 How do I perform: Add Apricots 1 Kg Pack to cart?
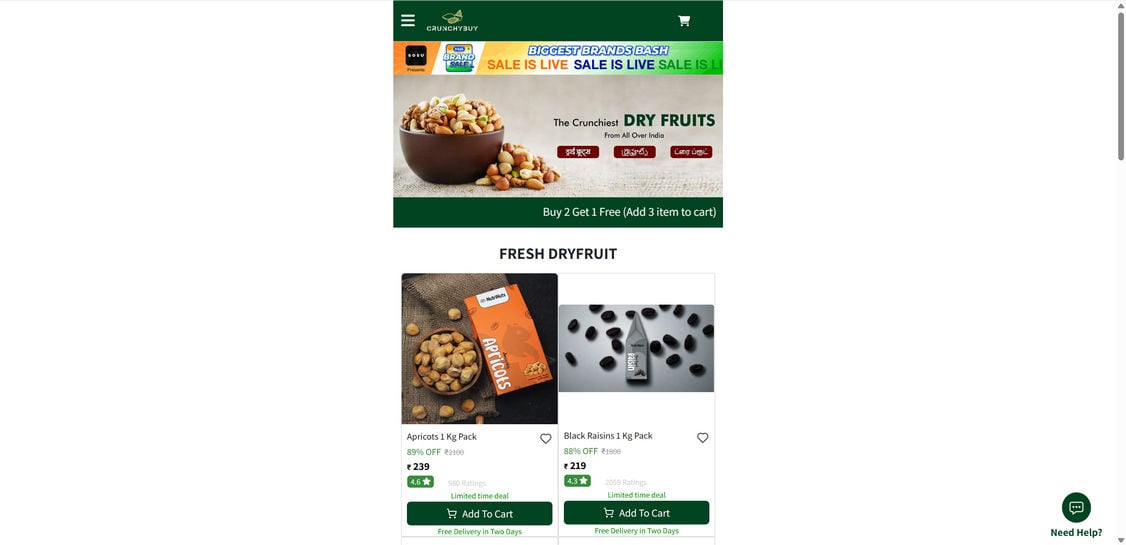tap(480, 513)
